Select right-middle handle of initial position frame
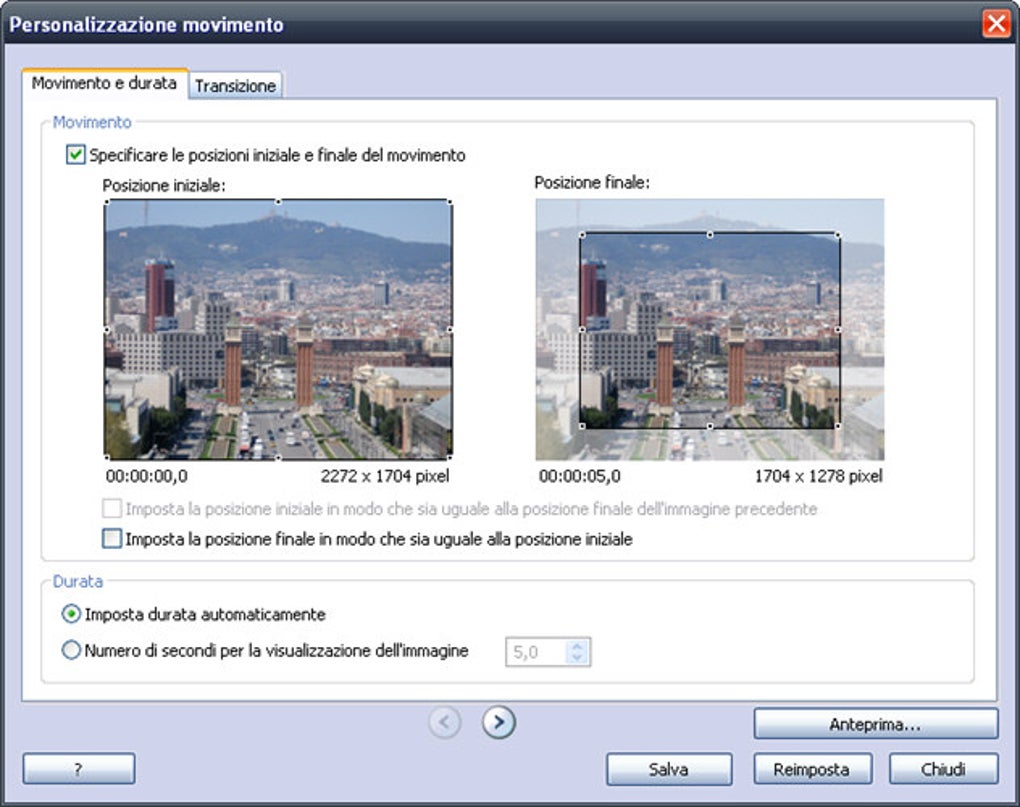The width and height of the screenshot is (1020, 807). pyautogui.click(x=450, y=330)
